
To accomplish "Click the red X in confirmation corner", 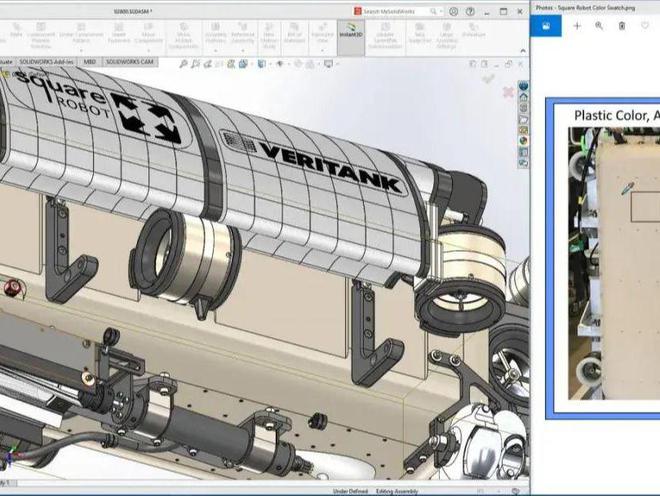I will point(508,91).
